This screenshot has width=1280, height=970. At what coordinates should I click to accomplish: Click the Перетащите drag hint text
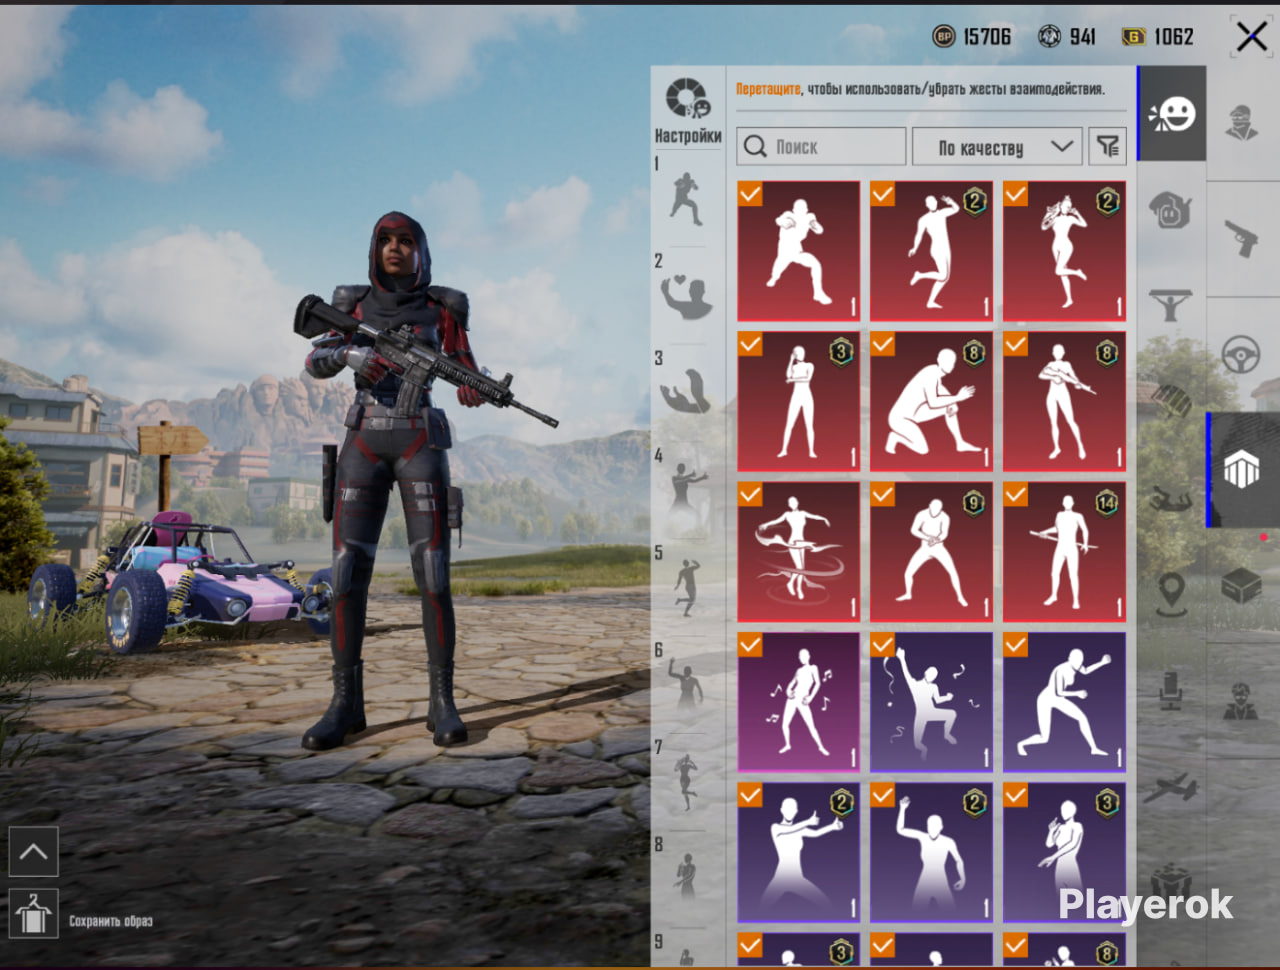(x=768, y=89)
